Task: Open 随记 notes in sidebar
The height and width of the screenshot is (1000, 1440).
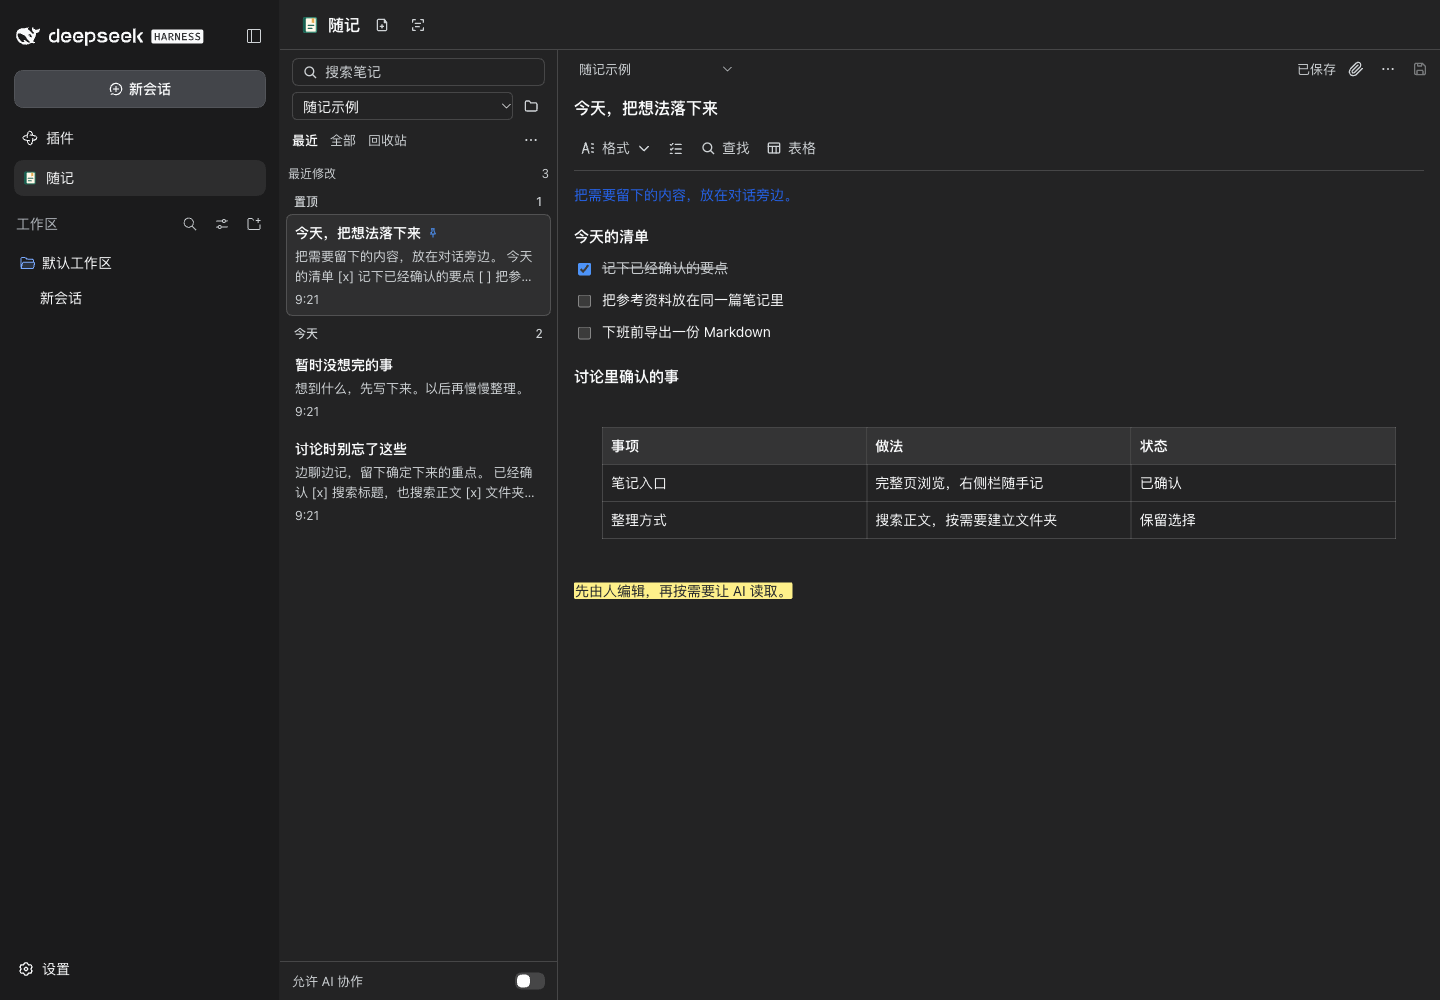Action: pyautogui.click(x=140, y=178)
